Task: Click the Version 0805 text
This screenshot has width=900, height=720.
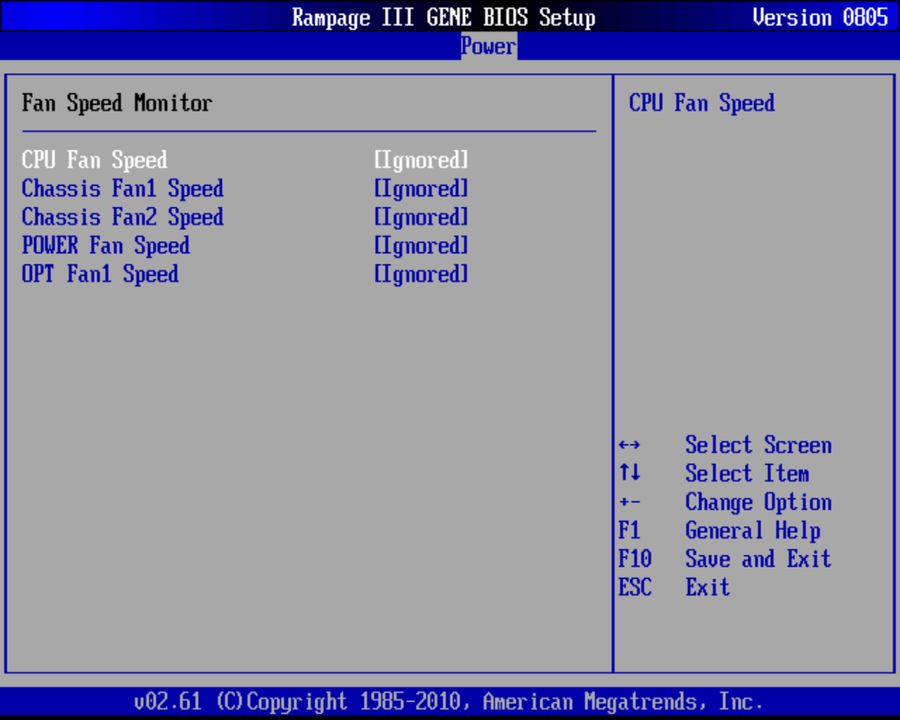Action: pos(820,17)
